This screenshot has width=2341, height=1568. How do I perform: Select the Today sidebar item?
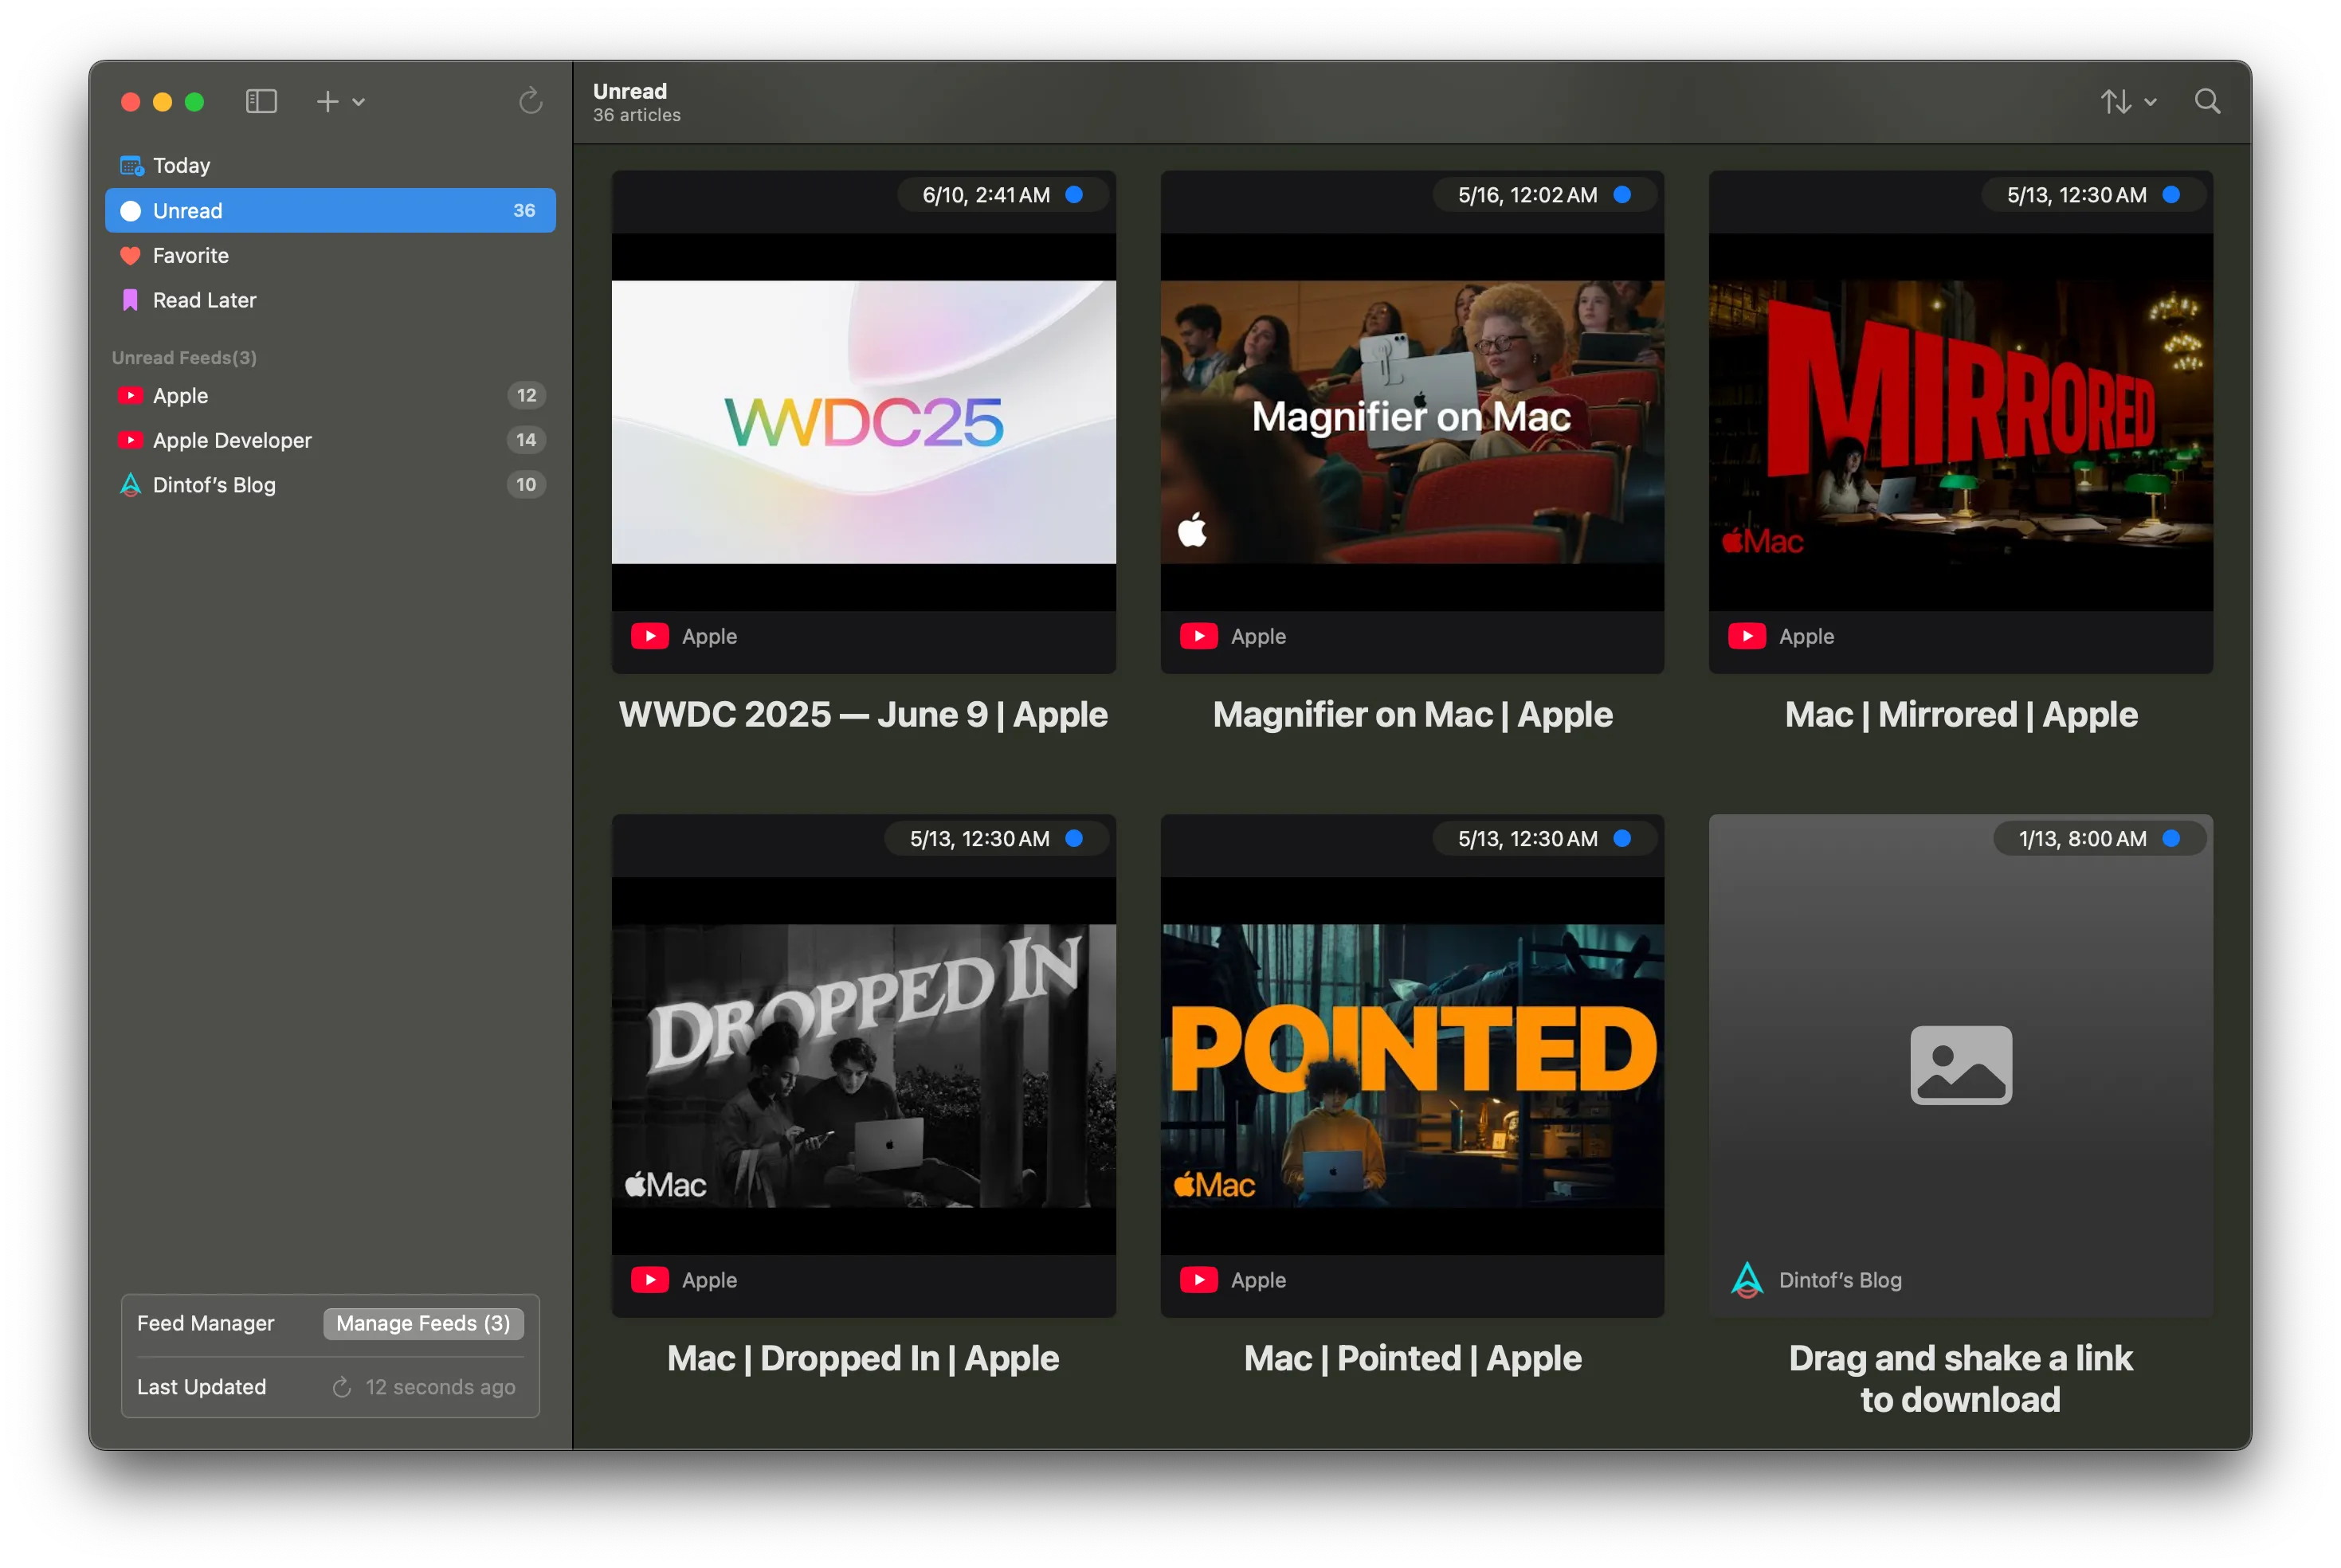tap(181, 165)
